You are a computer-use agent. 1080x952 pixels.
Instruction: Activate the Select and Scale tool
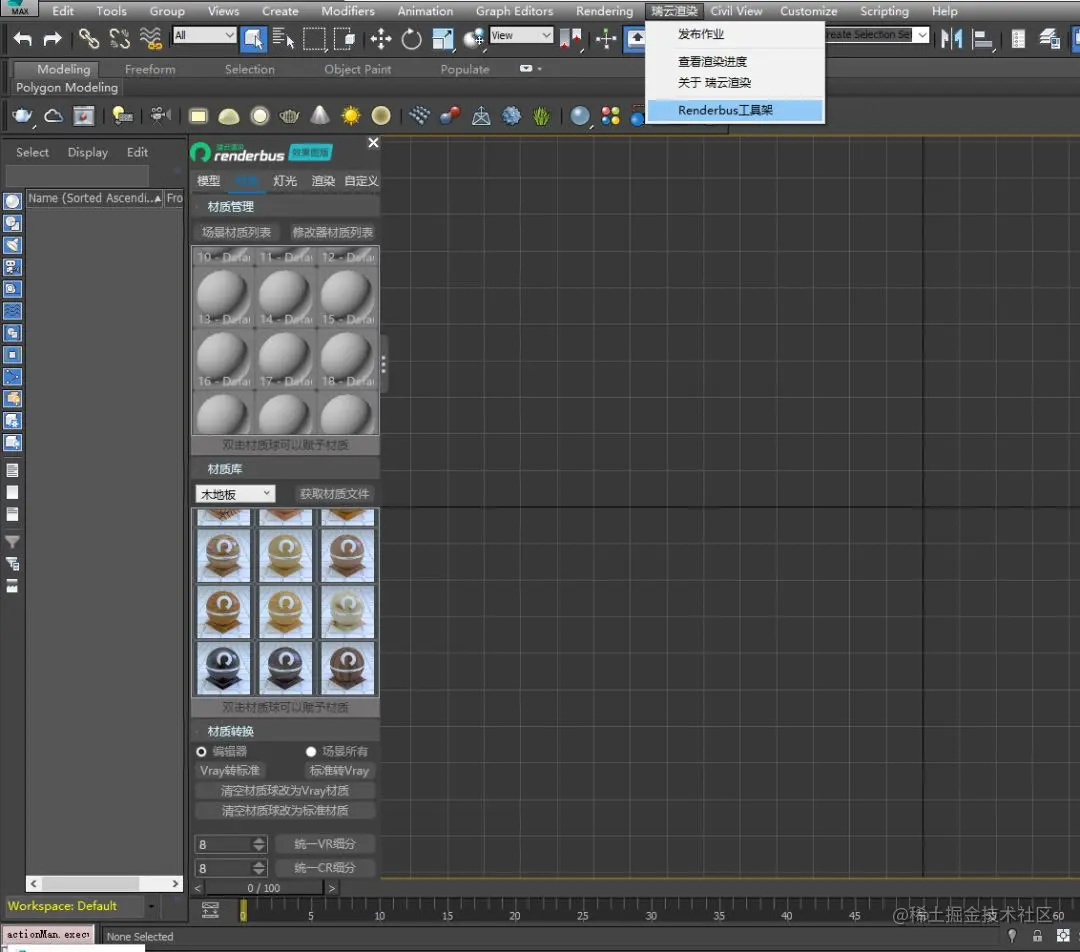442,39
